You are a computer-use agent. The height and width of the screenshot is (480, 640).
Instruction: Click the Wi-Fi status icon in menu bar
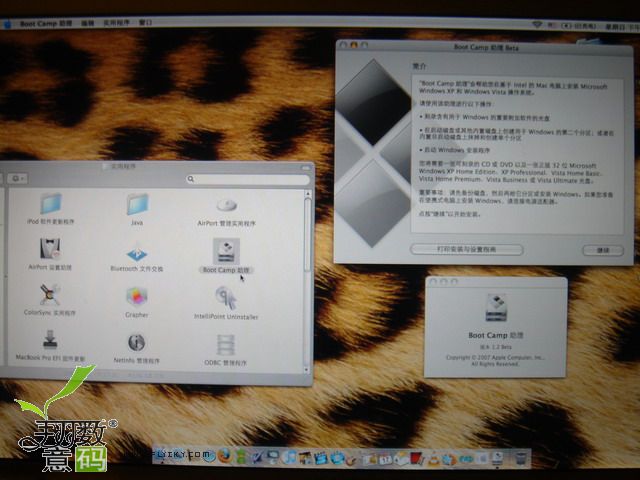click(x=537, y=24)
